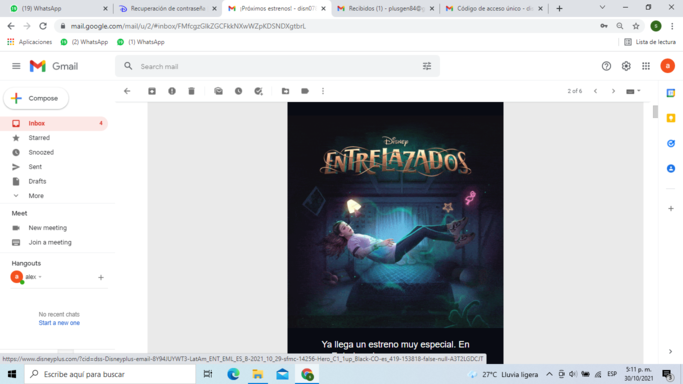683x384 pixels.
Task: Get add-ons plus icon
Action: point(671,209)
